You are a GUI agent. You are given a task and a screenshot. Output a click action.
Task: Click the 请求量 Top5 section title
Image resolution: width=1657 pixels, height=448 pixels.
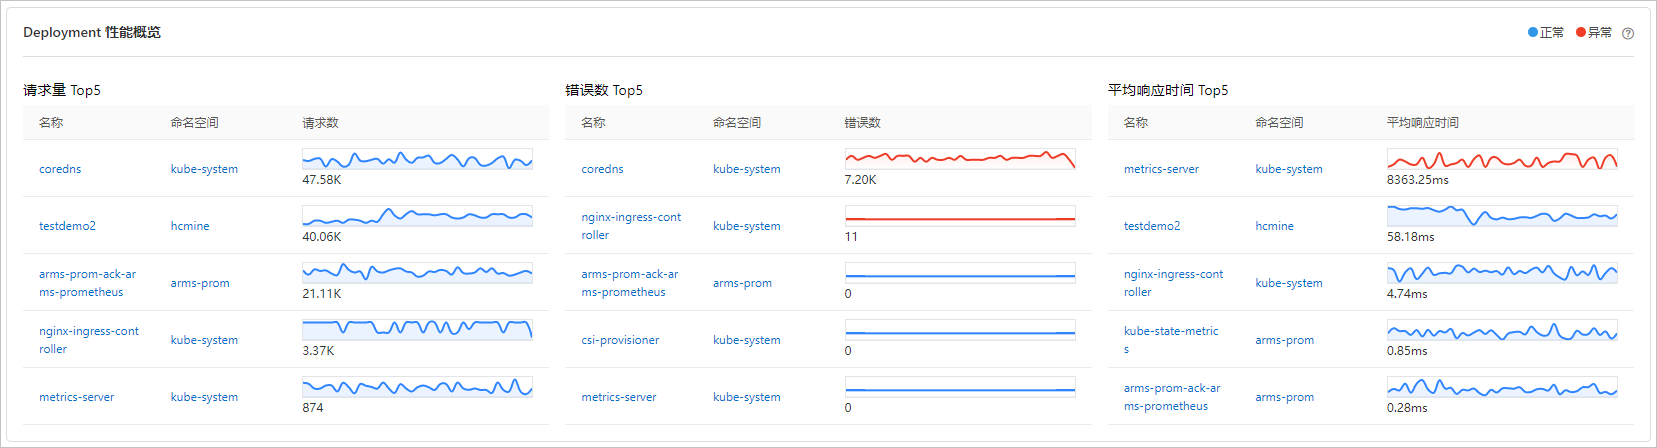point(62,90)
